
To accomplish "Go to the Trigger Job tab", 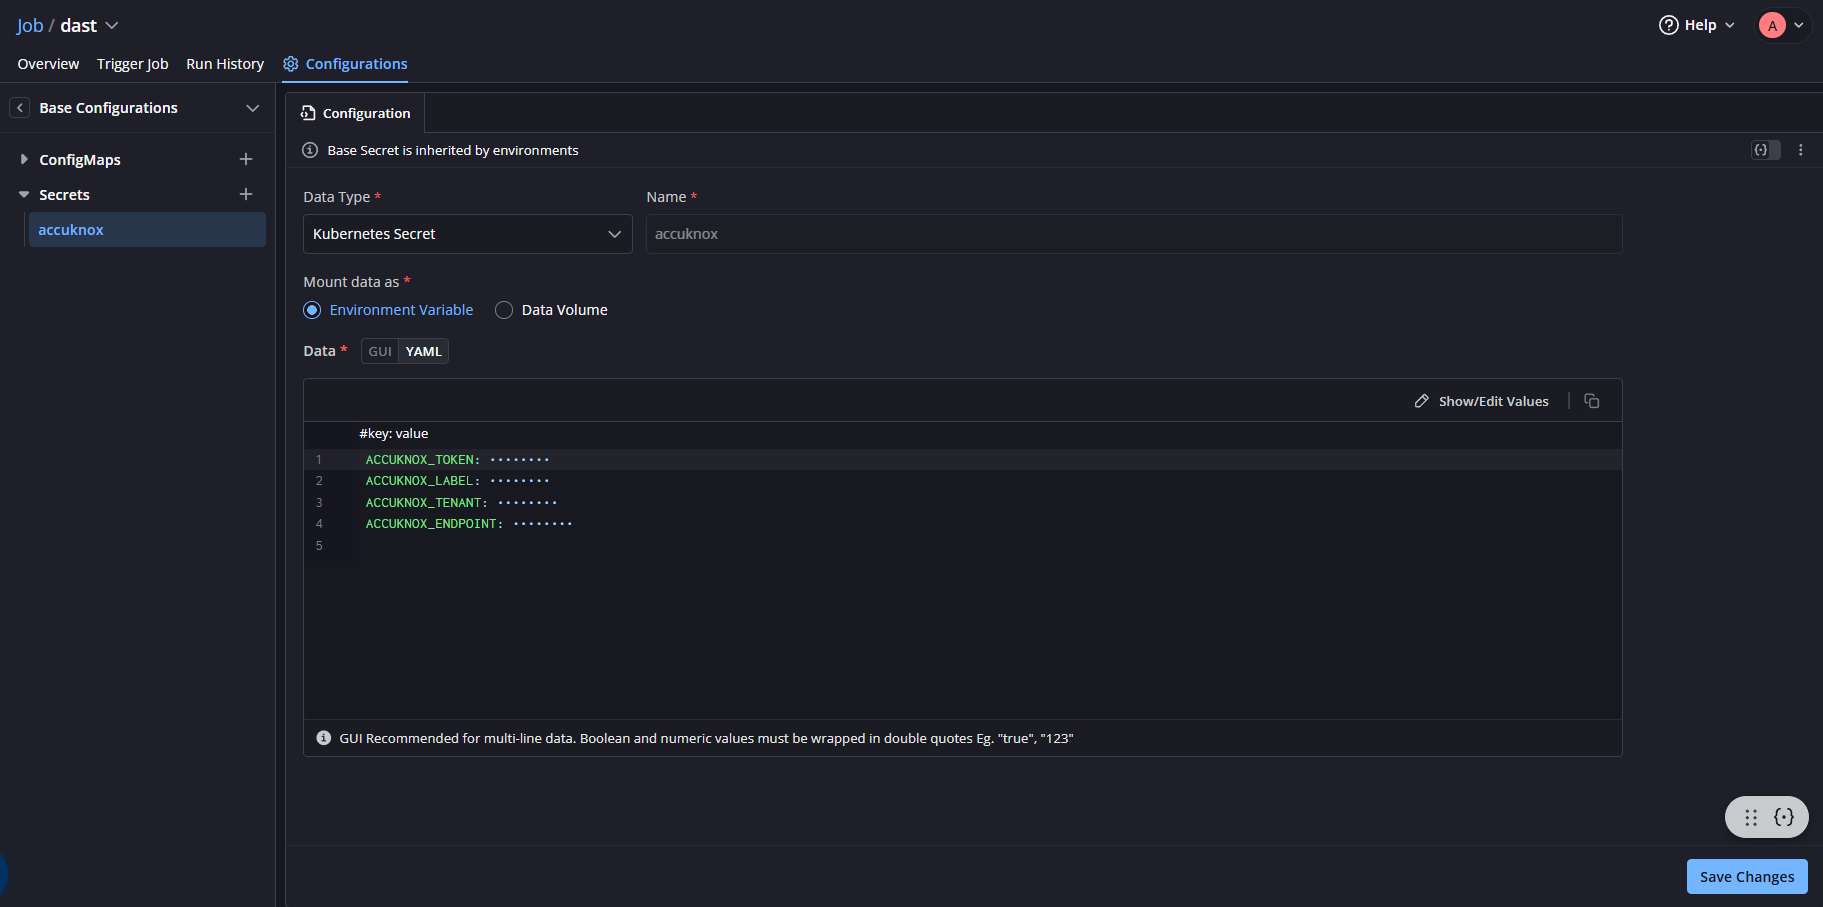I will point(132,64).
